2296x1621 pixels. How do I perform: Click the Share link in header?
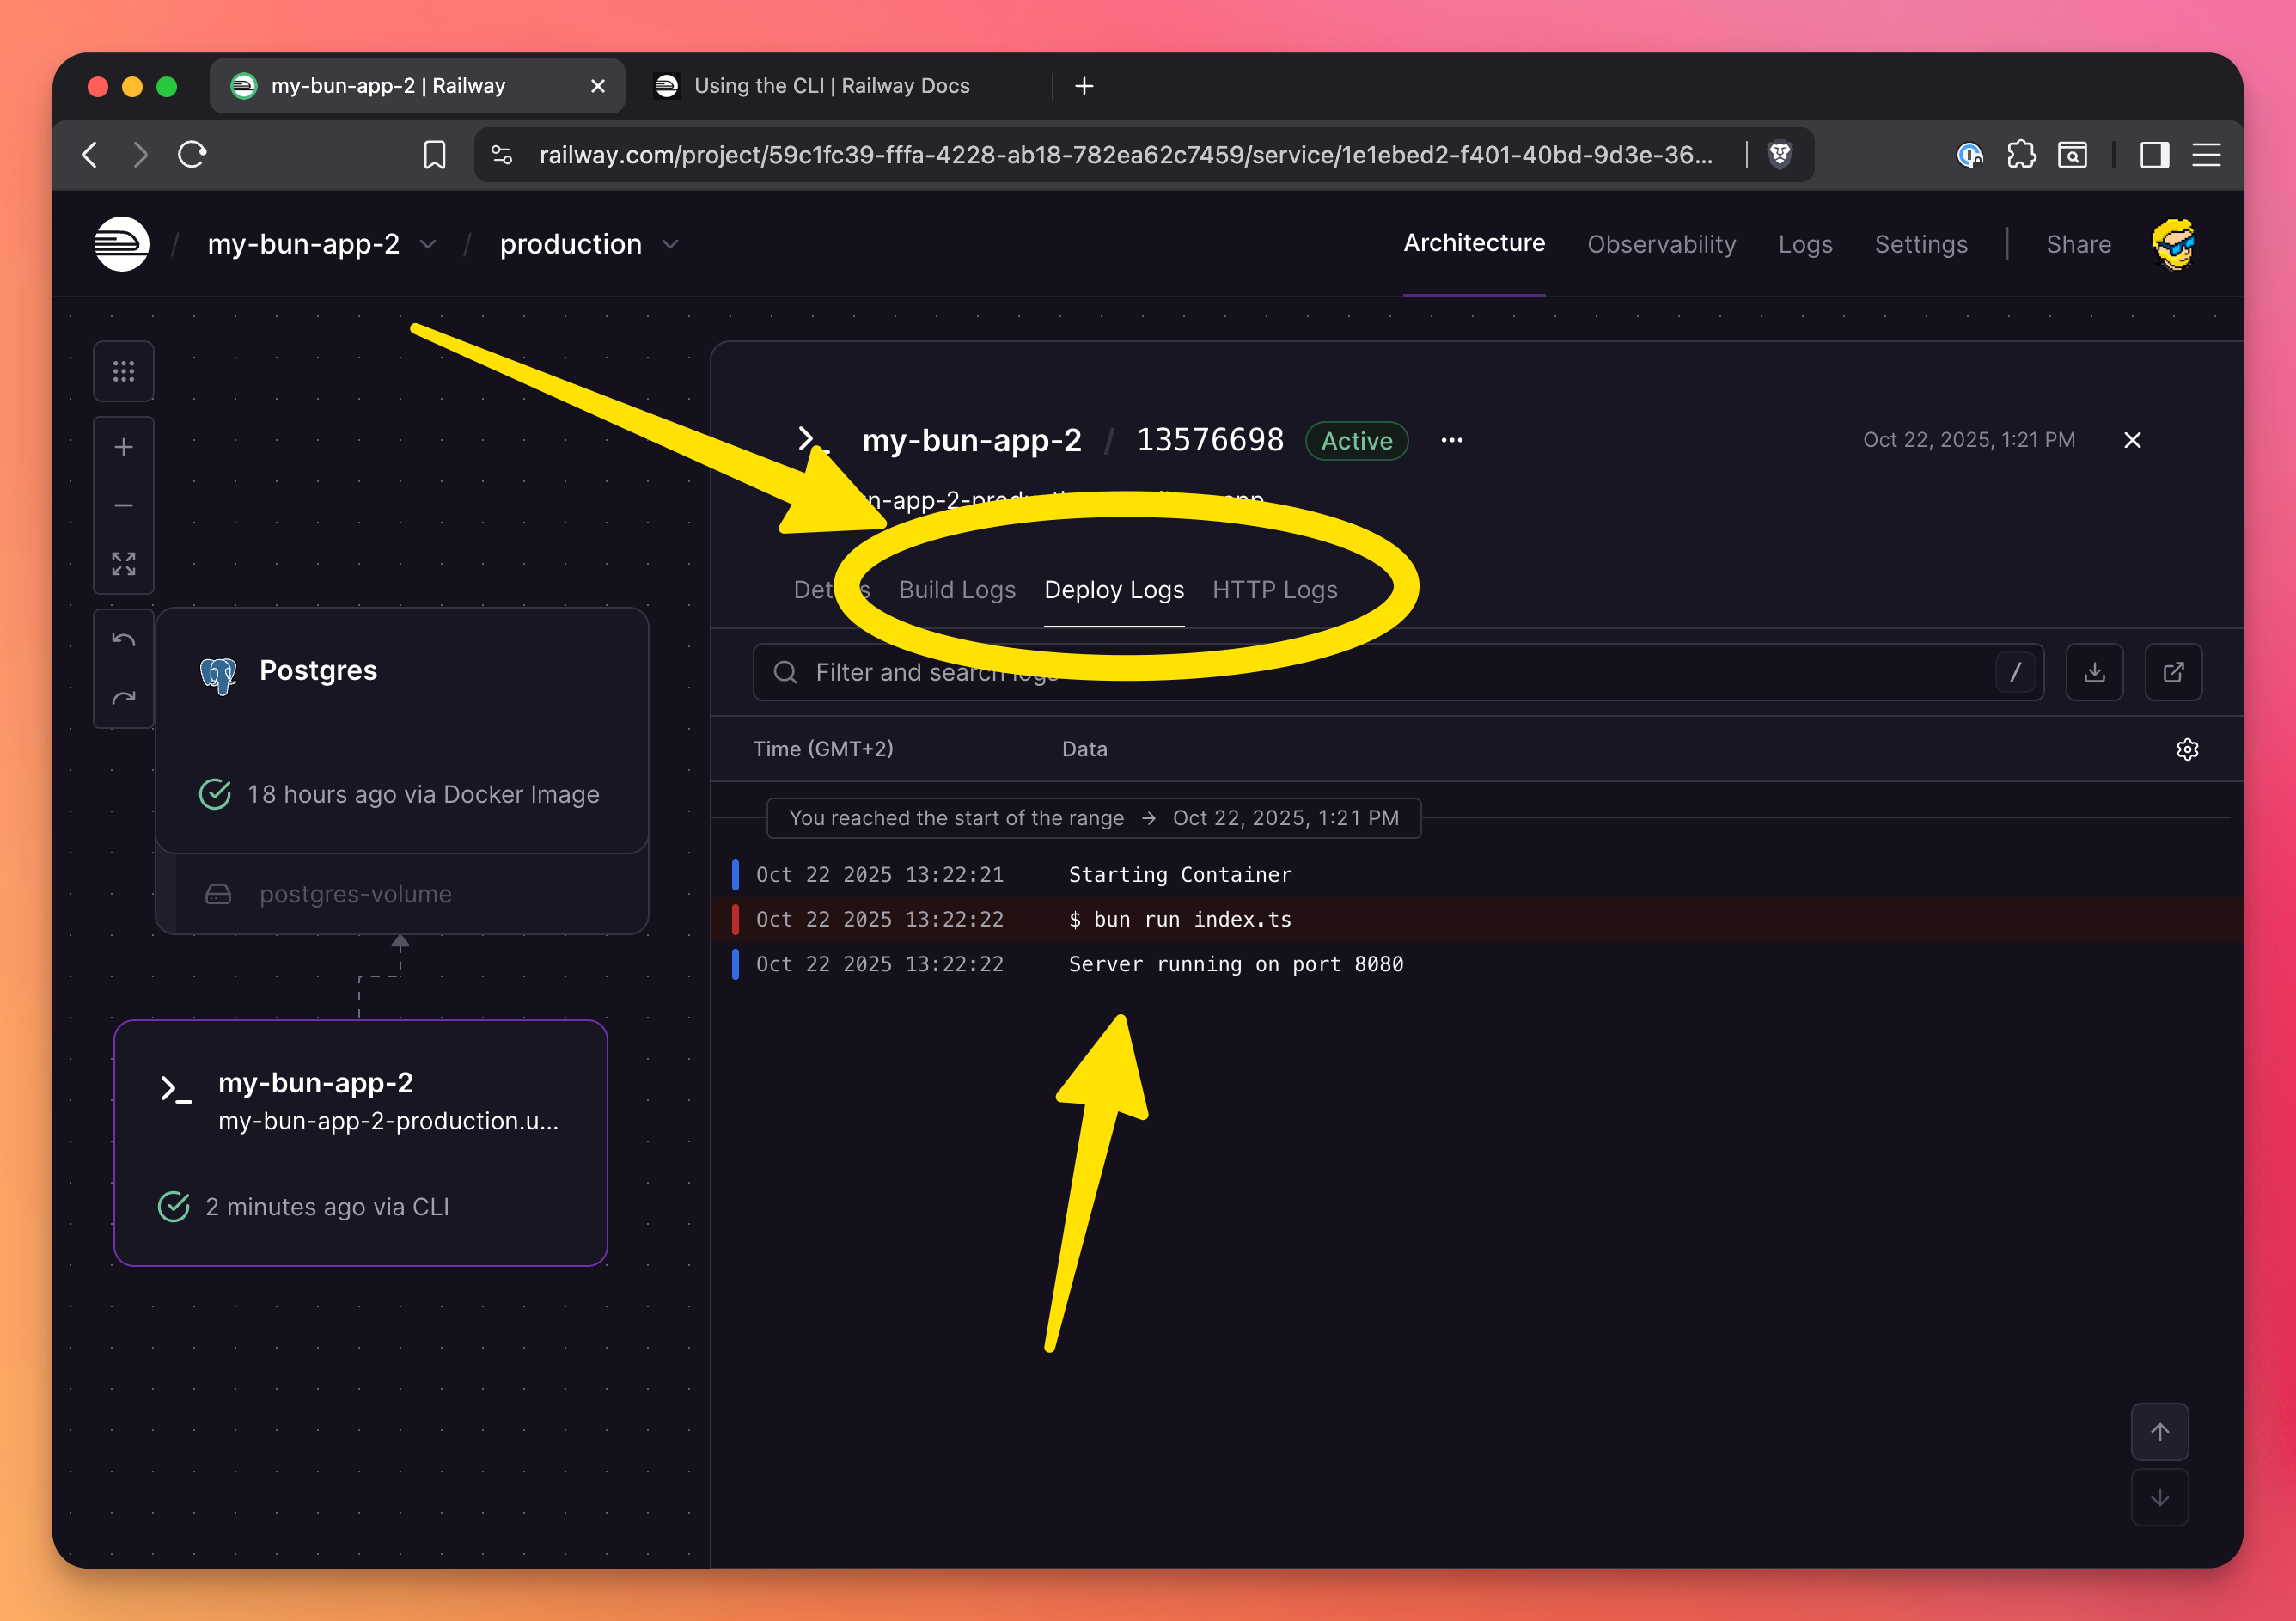tap(2078, 244)
